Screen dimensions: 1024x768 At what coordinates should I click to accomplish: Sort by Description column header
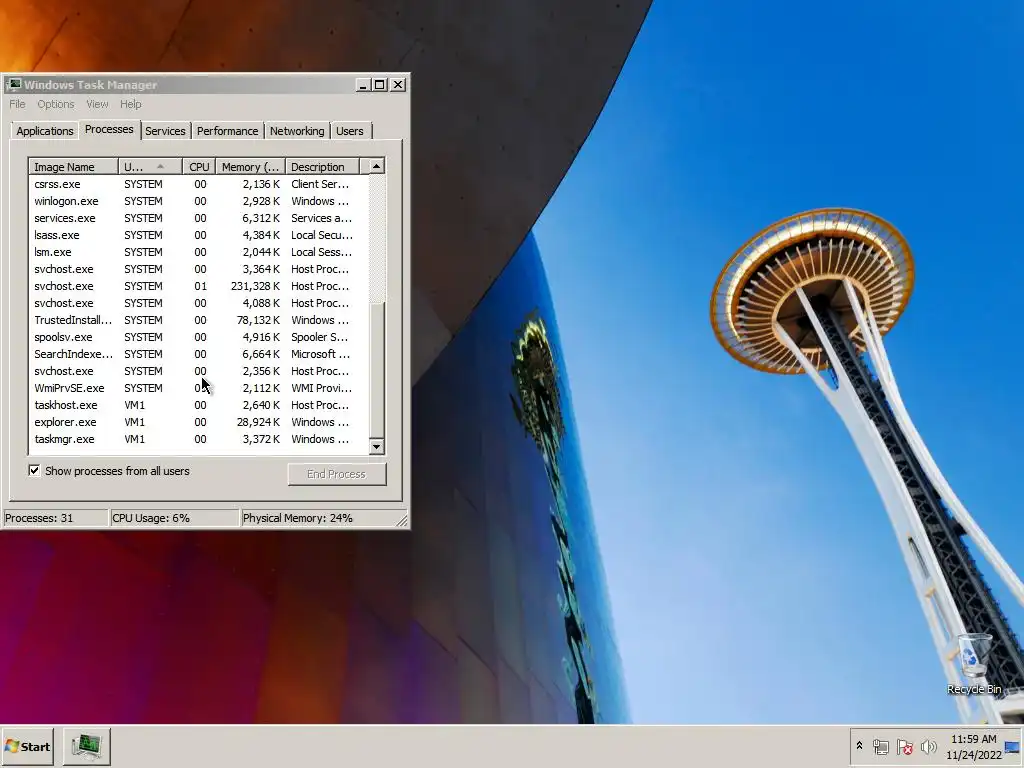323,167
